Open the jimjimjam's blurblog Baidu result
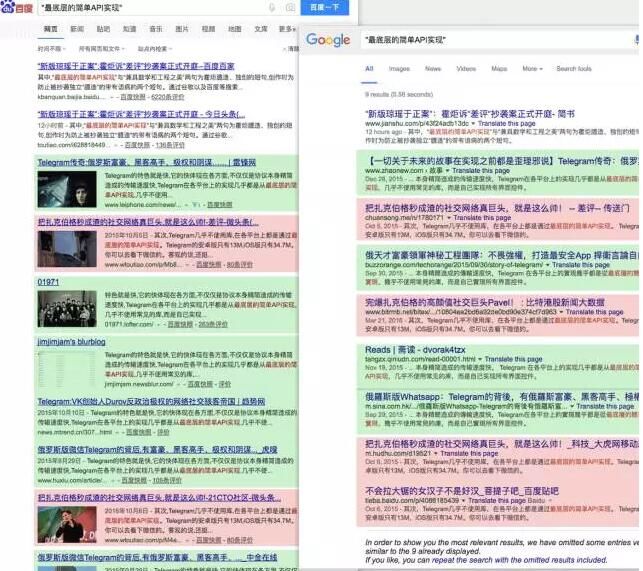This screenshot has height=571, width=643. click(71, 342)
